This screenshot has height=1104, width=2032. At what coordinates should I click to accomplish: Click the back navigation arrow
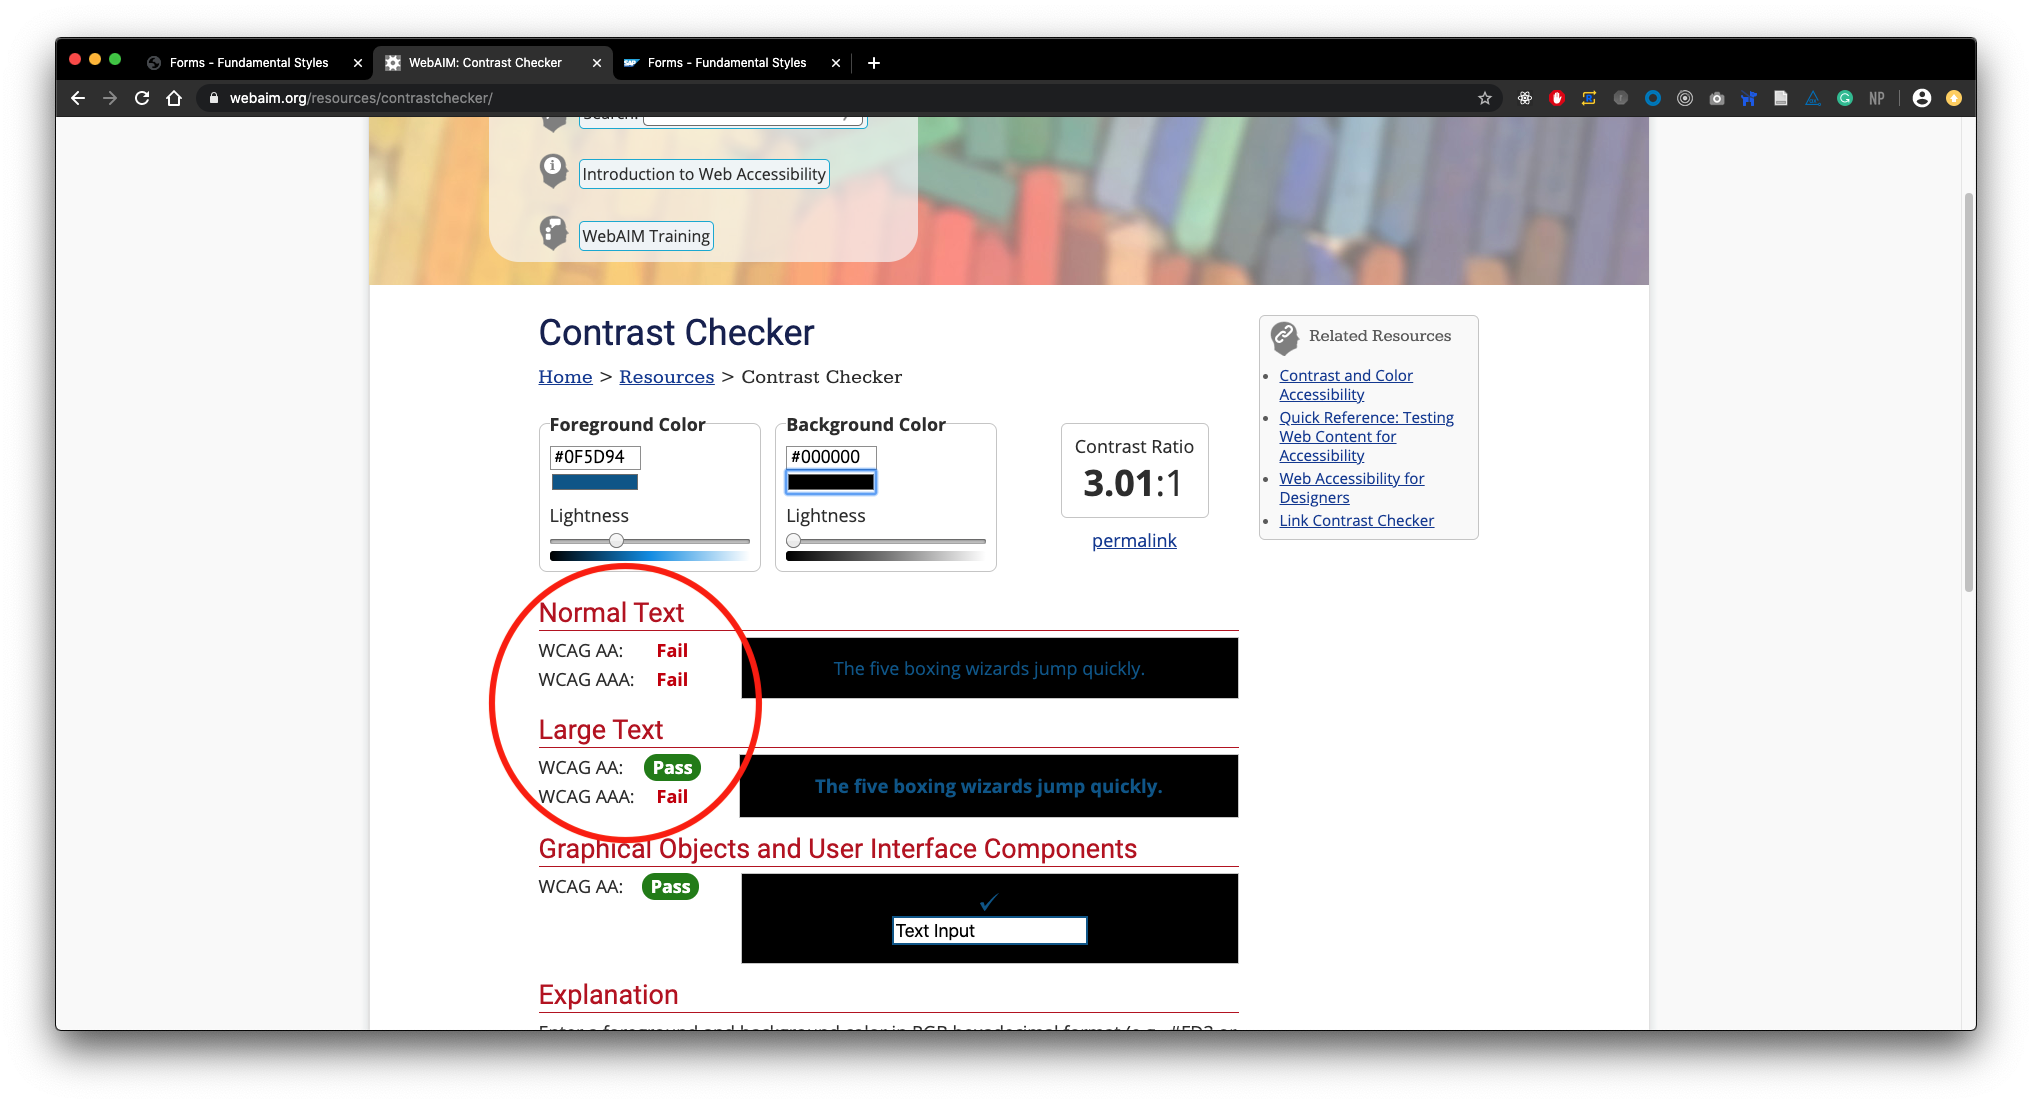tap(77, 98)
